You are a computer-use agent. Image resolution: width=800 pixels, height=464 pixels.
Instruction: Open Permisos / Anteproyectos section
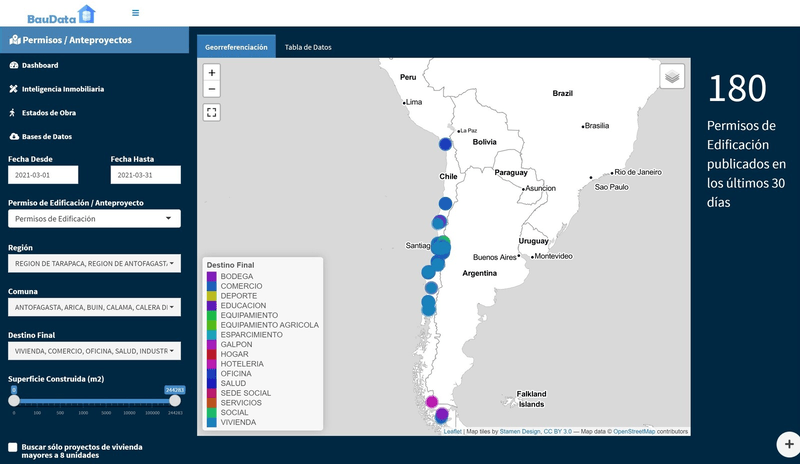[94, 40]
